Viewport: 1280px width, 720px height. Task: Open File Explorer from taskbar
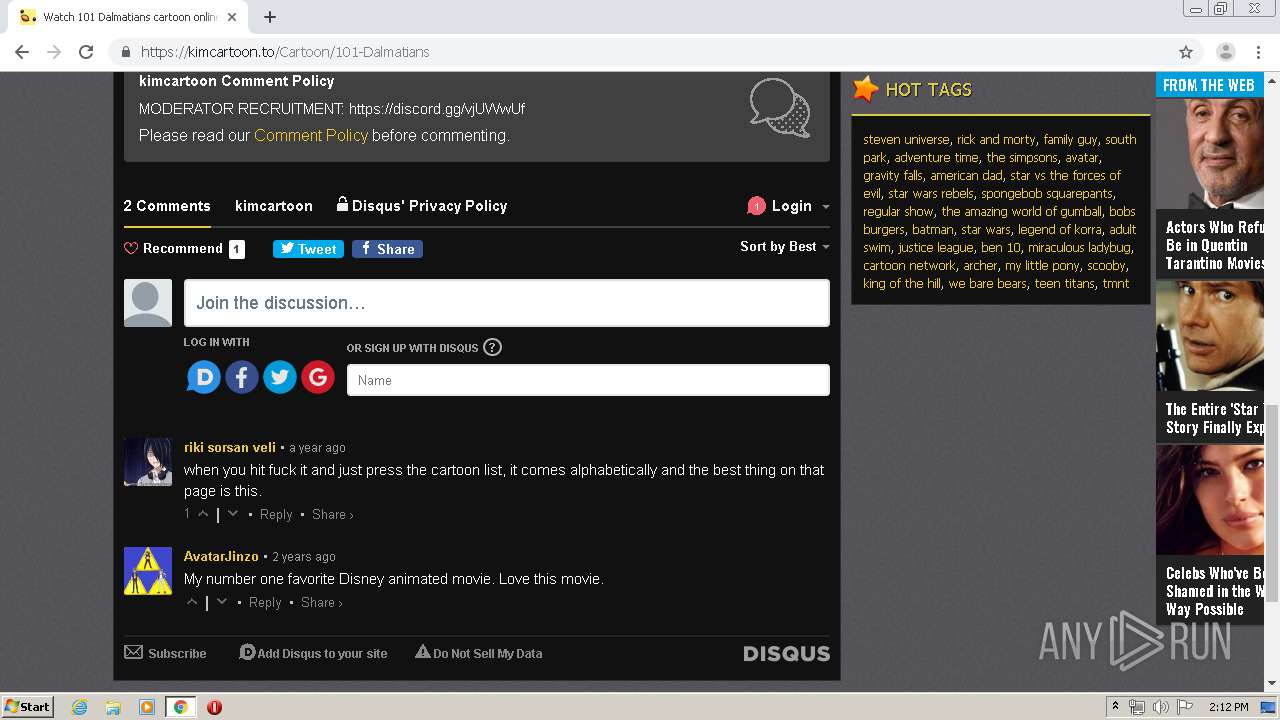point(113,707)
